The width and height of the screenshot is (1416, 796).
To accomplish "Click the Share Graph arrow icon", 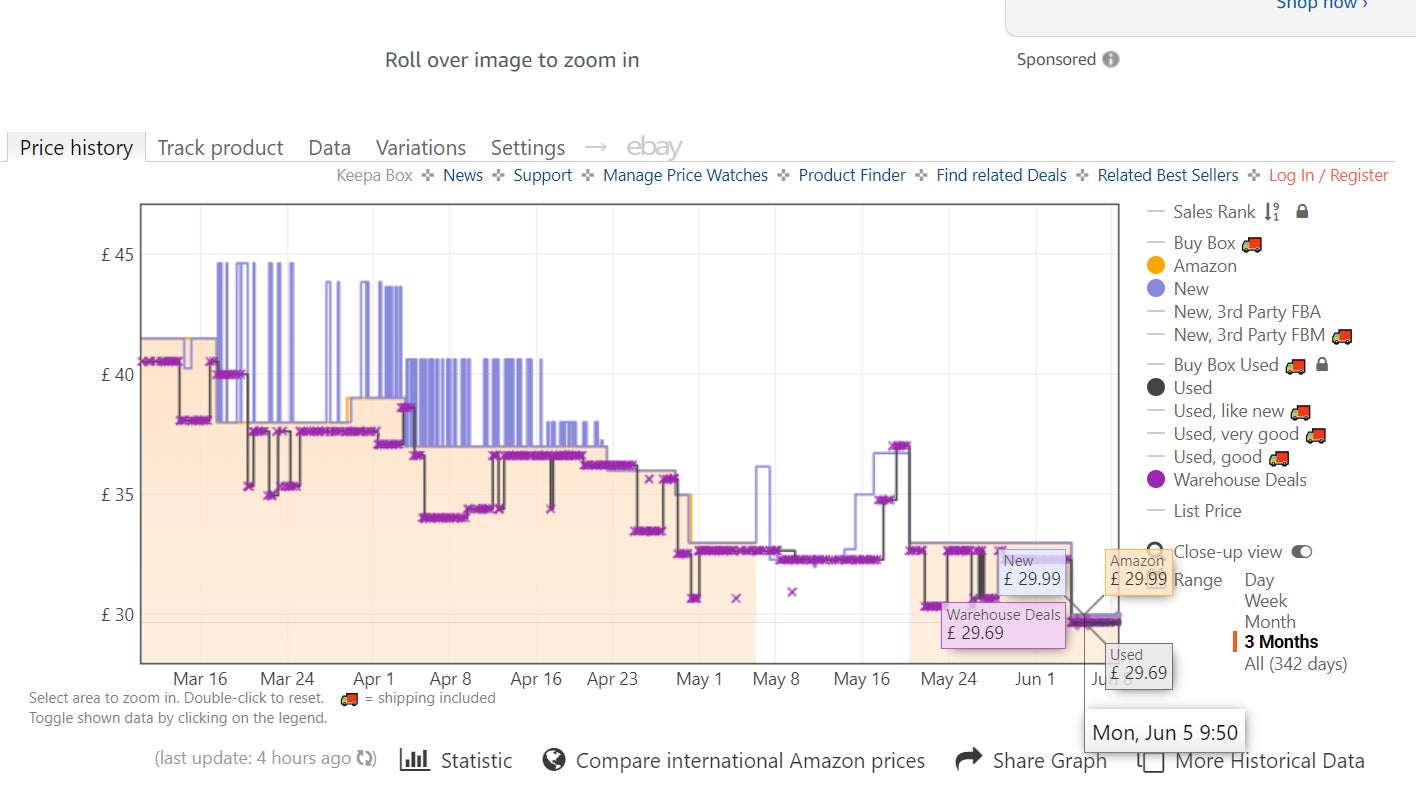I will [x=967, y=760].
